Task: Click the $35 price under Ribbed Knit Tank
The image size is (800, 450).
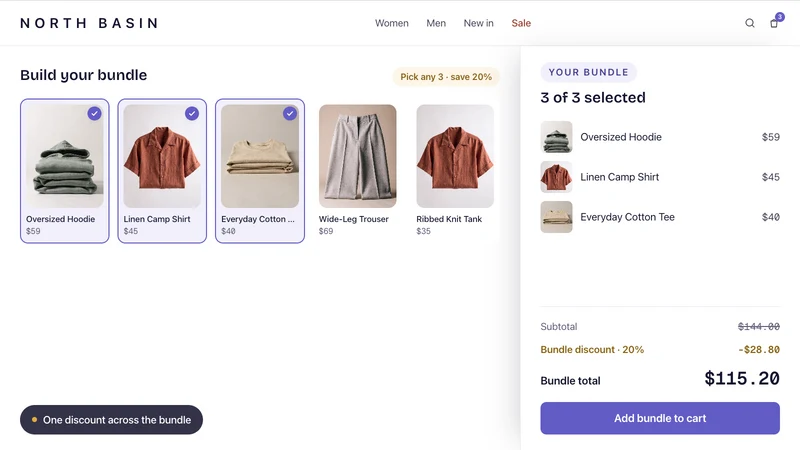Action: 423,231
